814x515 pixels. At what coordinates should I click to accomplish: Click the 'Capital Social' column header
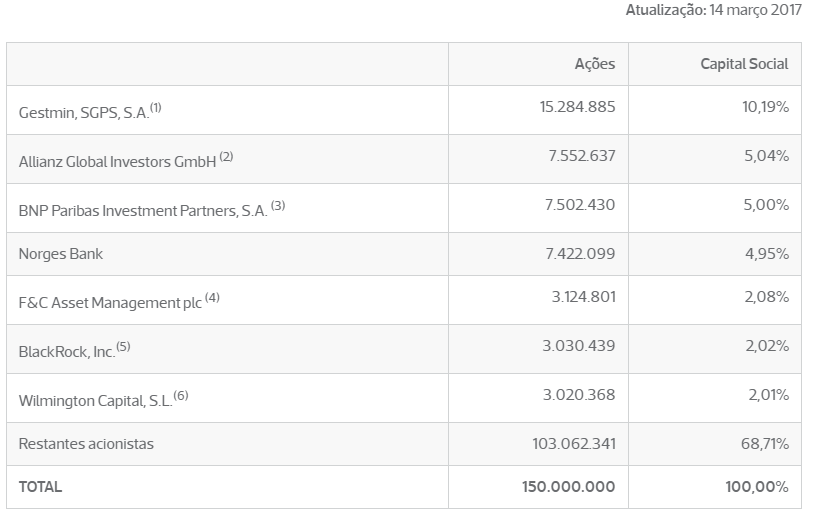click(x=744, y=64)
